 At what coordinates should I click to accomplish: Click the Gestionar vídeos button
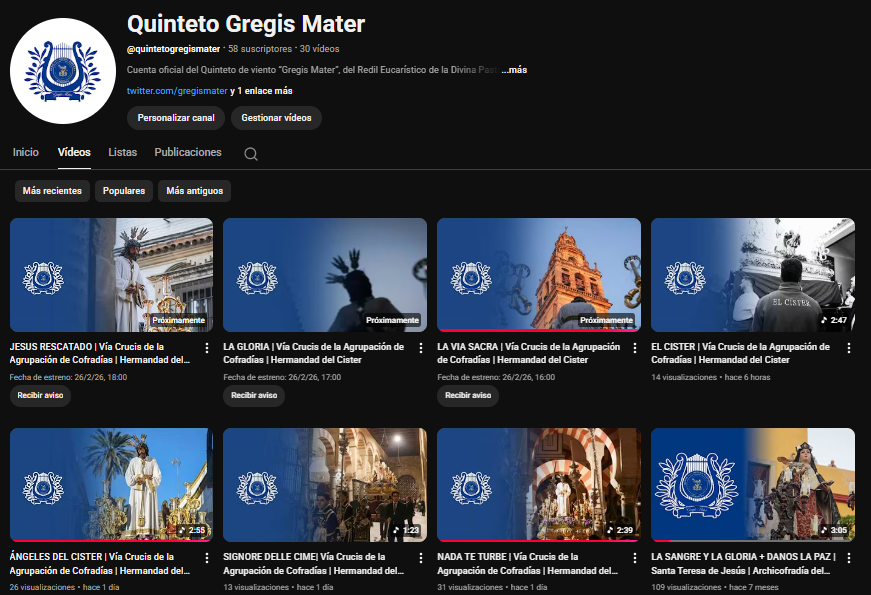point(277,118)
